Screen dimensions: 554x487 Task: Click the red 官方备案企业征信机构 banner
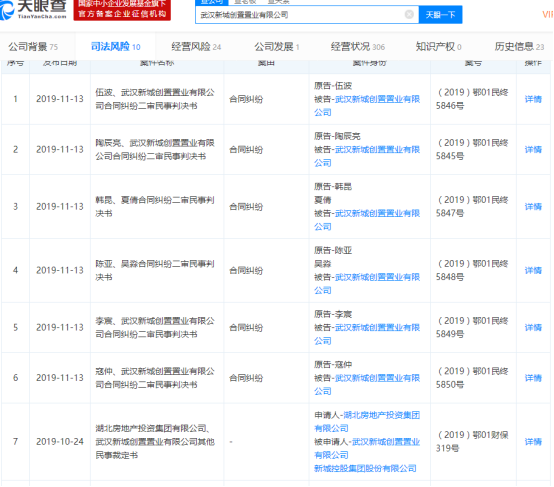click(x=122, y=10)
